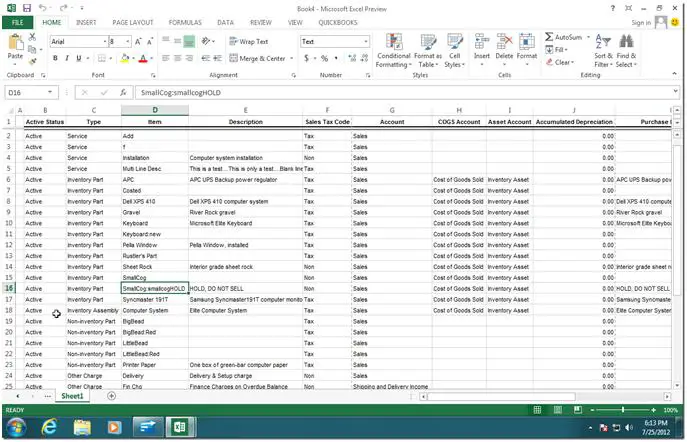Toggle Wrap Text
687x442 pixels.
[x=248, y=42]
